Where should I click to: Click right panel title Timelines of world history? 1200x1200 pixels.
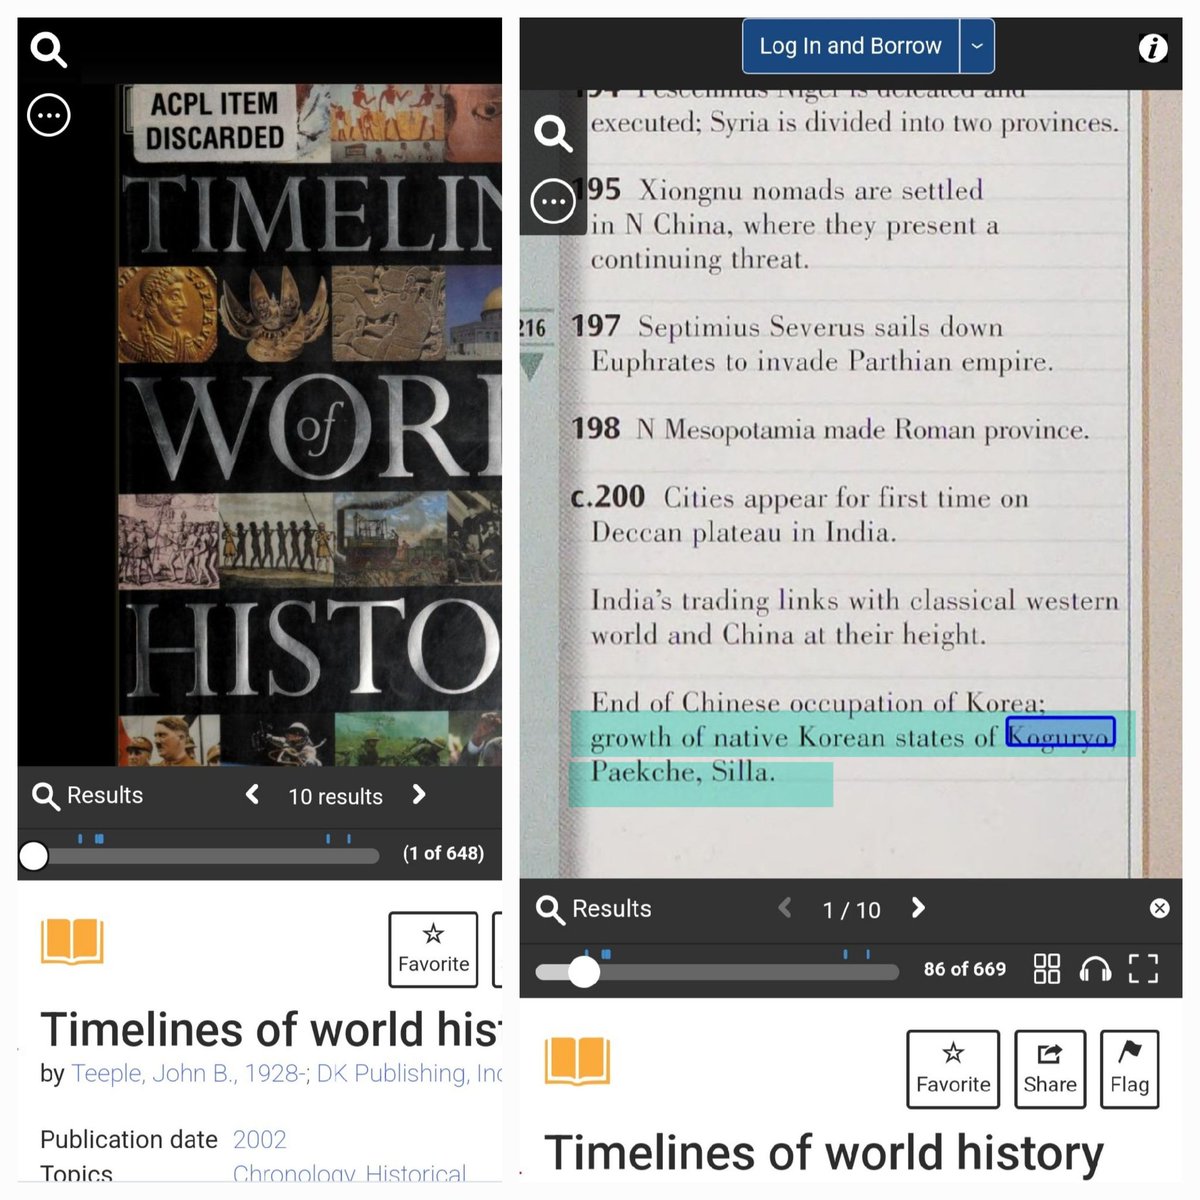click(x=824, y=1153)
